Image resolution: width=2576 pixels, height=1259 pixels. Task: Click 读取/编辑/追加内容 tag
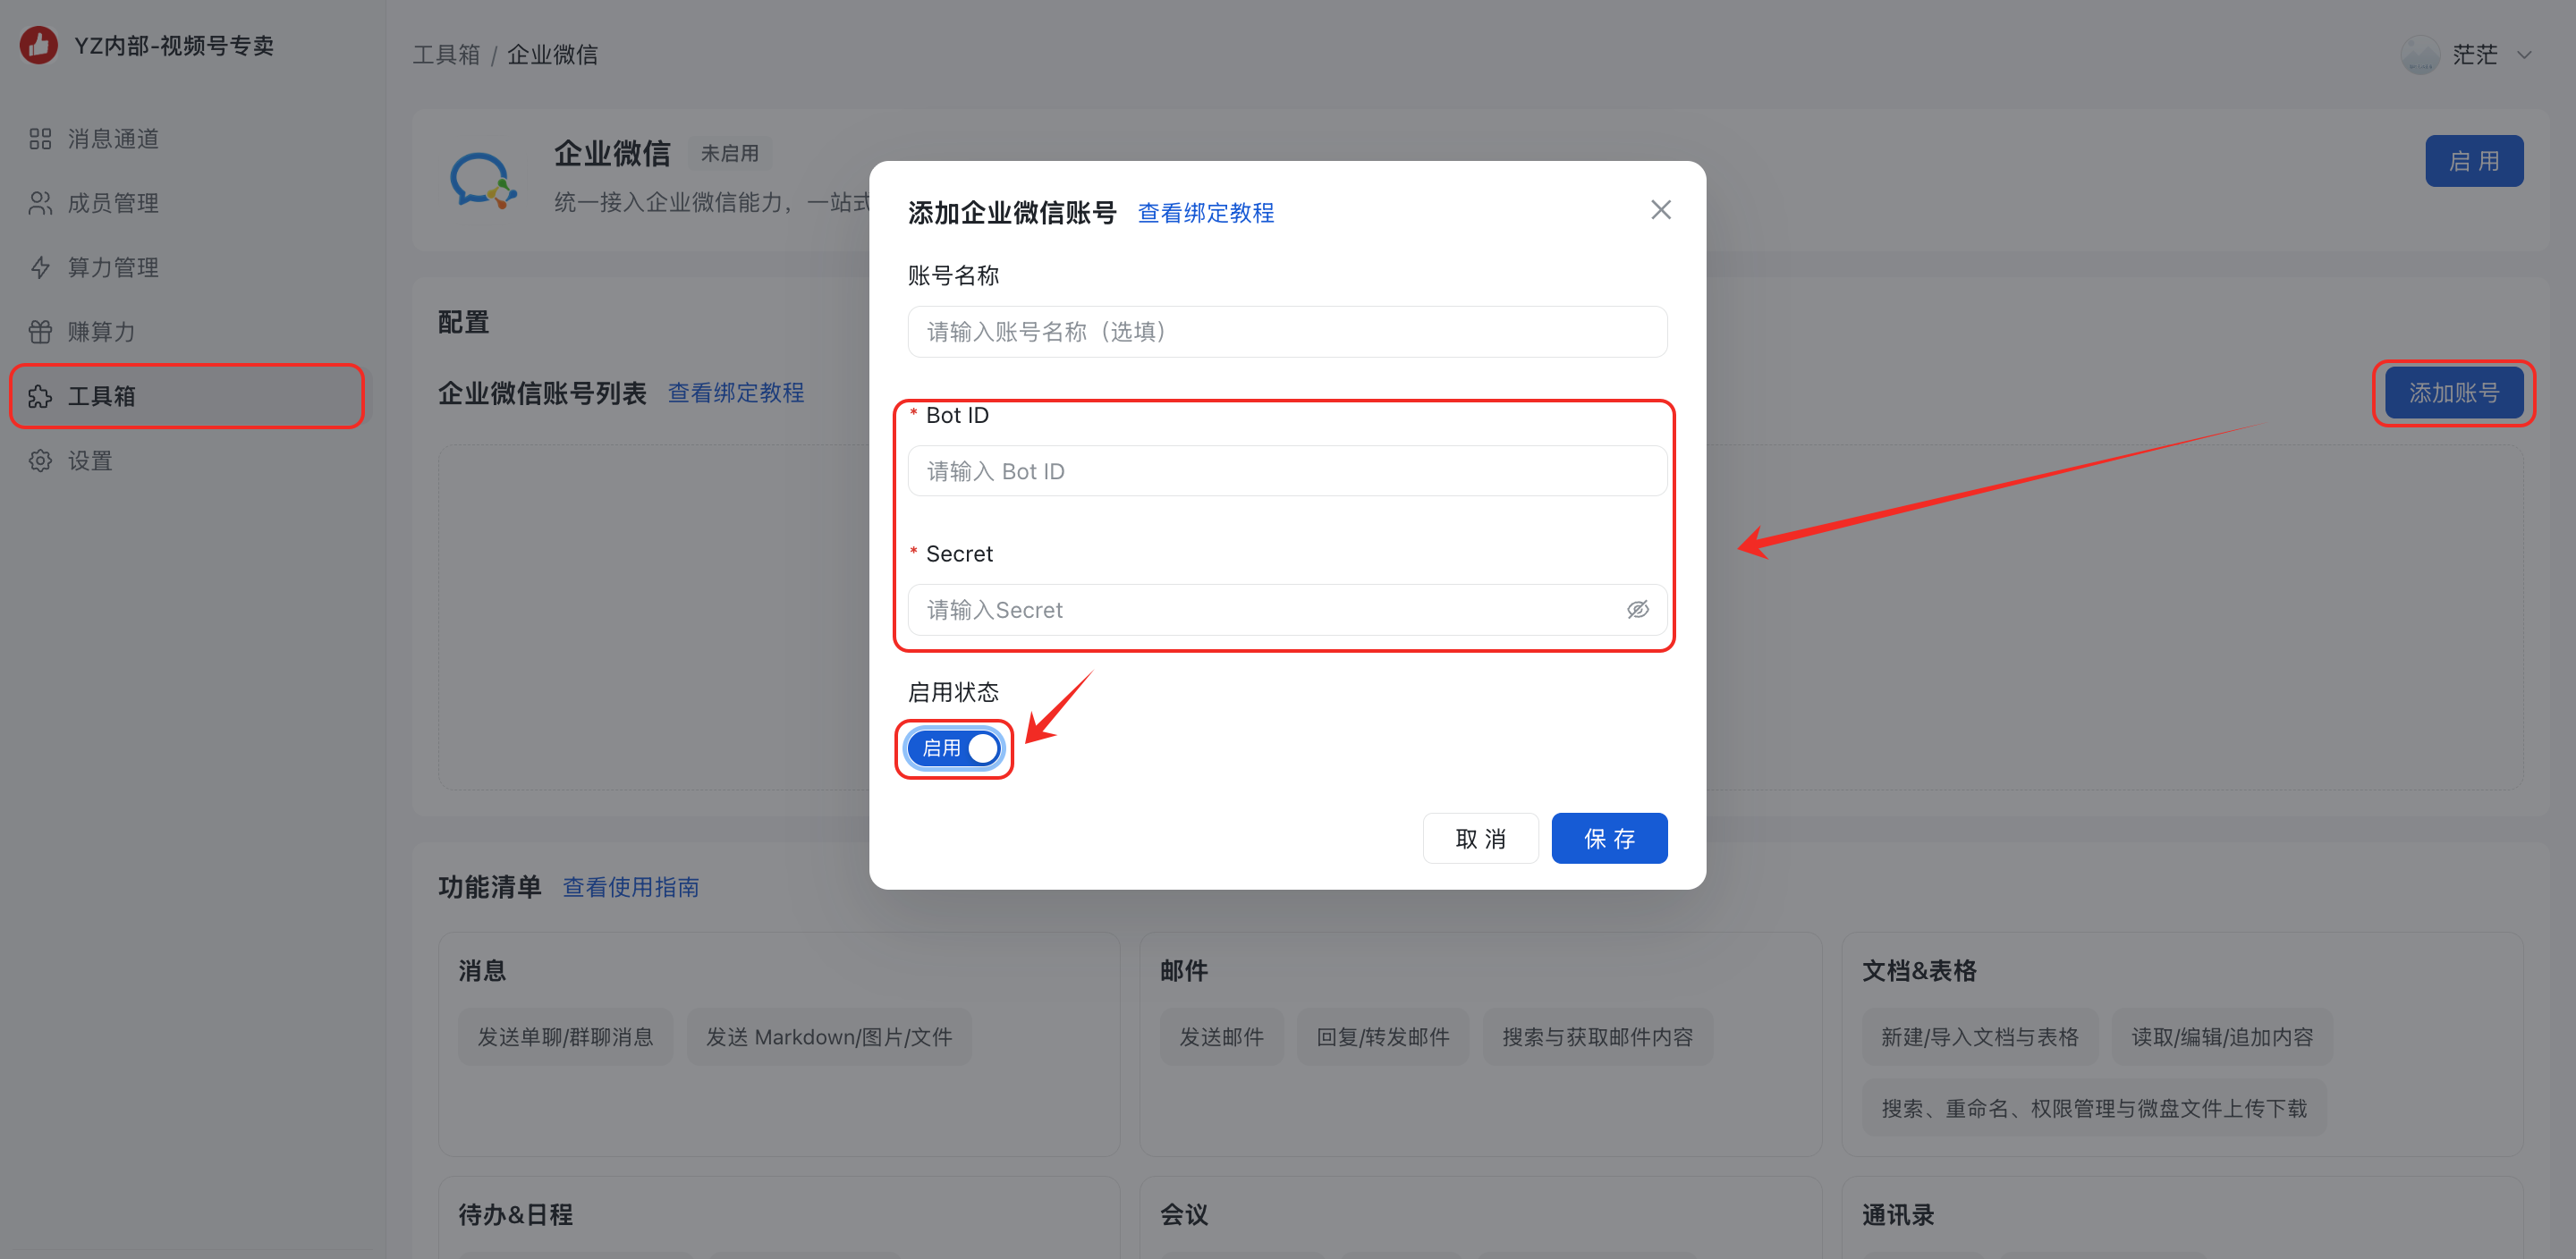pyautogui.click(x=2222, y=1037)
